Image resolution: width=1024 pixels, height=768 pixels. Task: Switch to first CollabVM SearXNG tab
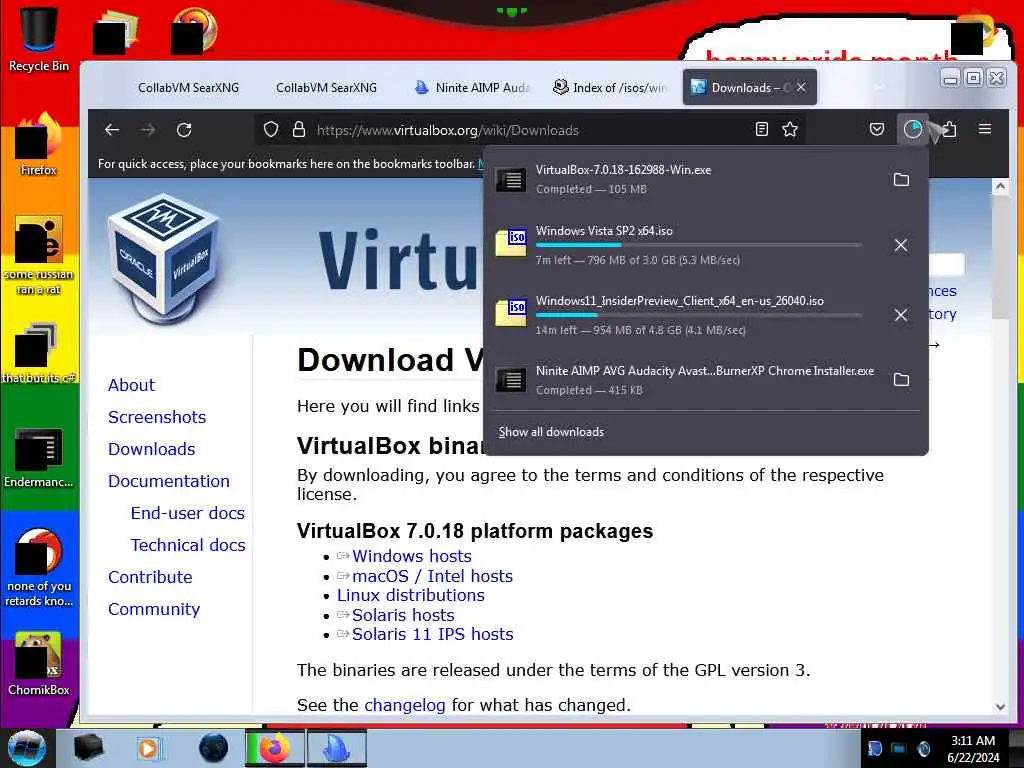188,88
